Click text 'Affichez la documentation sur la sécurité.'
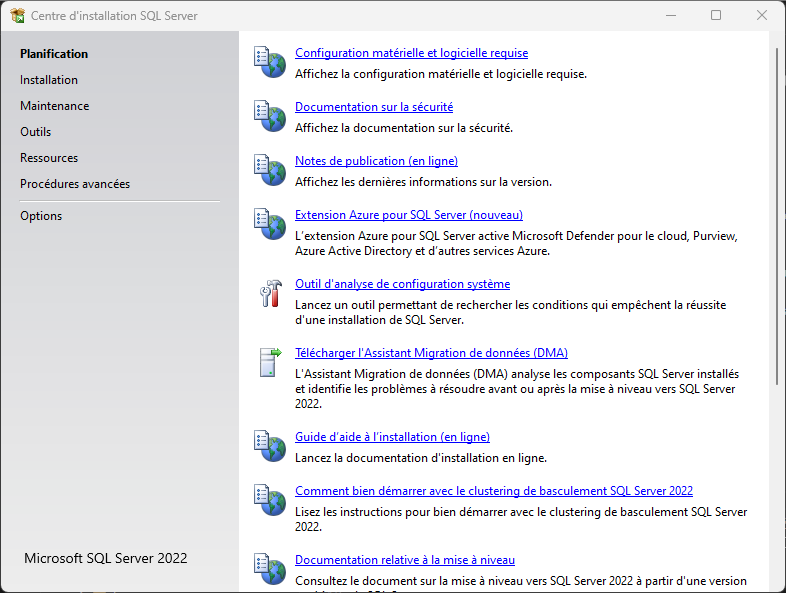 404,128
